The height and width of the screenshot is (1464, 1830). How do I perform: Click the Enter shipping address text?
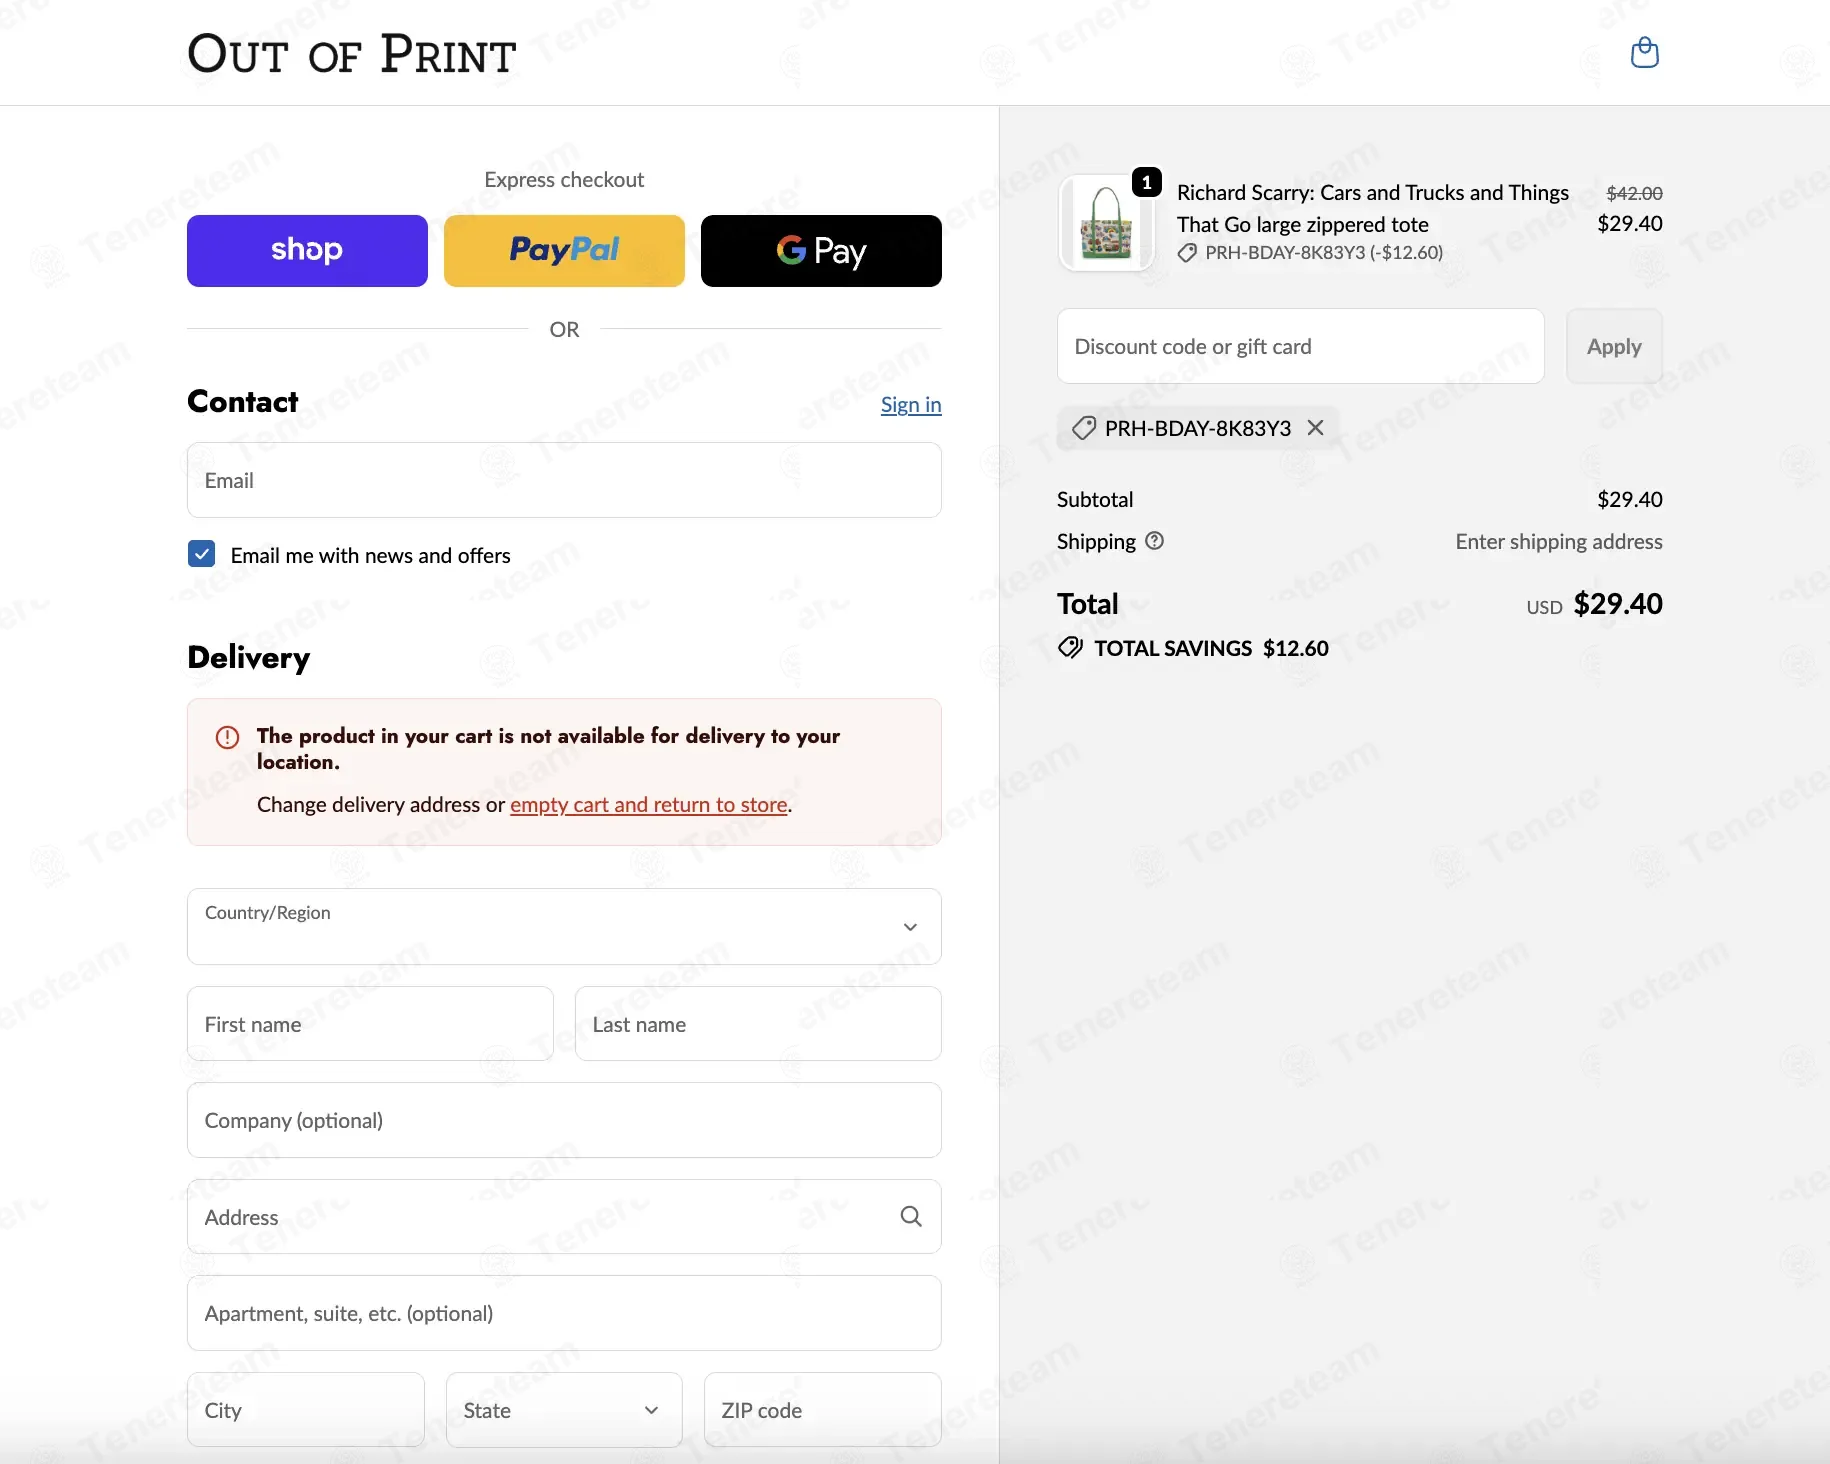click(1559, 541)
